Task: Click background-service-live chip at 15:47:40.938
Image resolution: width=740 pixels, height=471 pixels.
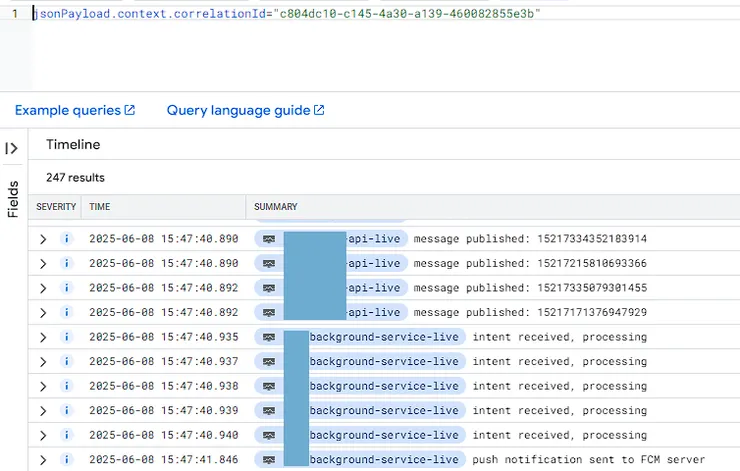Action: coord(360,386)
